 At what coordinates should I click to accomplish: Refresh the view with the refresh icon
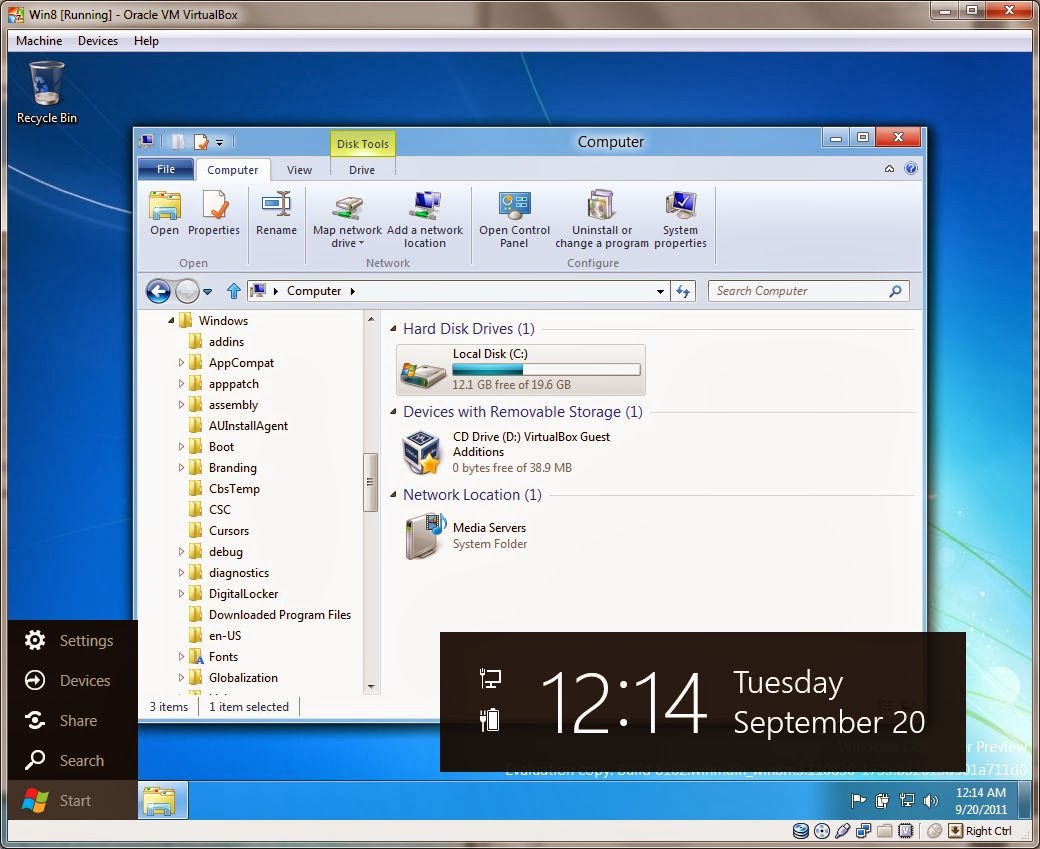click(x=681, y=291)
